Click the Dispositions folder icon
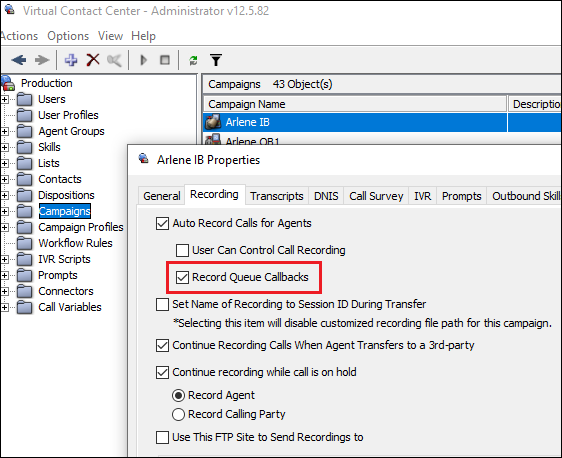The height and width of the screenshot is (458, 562). tap(24, 195)
